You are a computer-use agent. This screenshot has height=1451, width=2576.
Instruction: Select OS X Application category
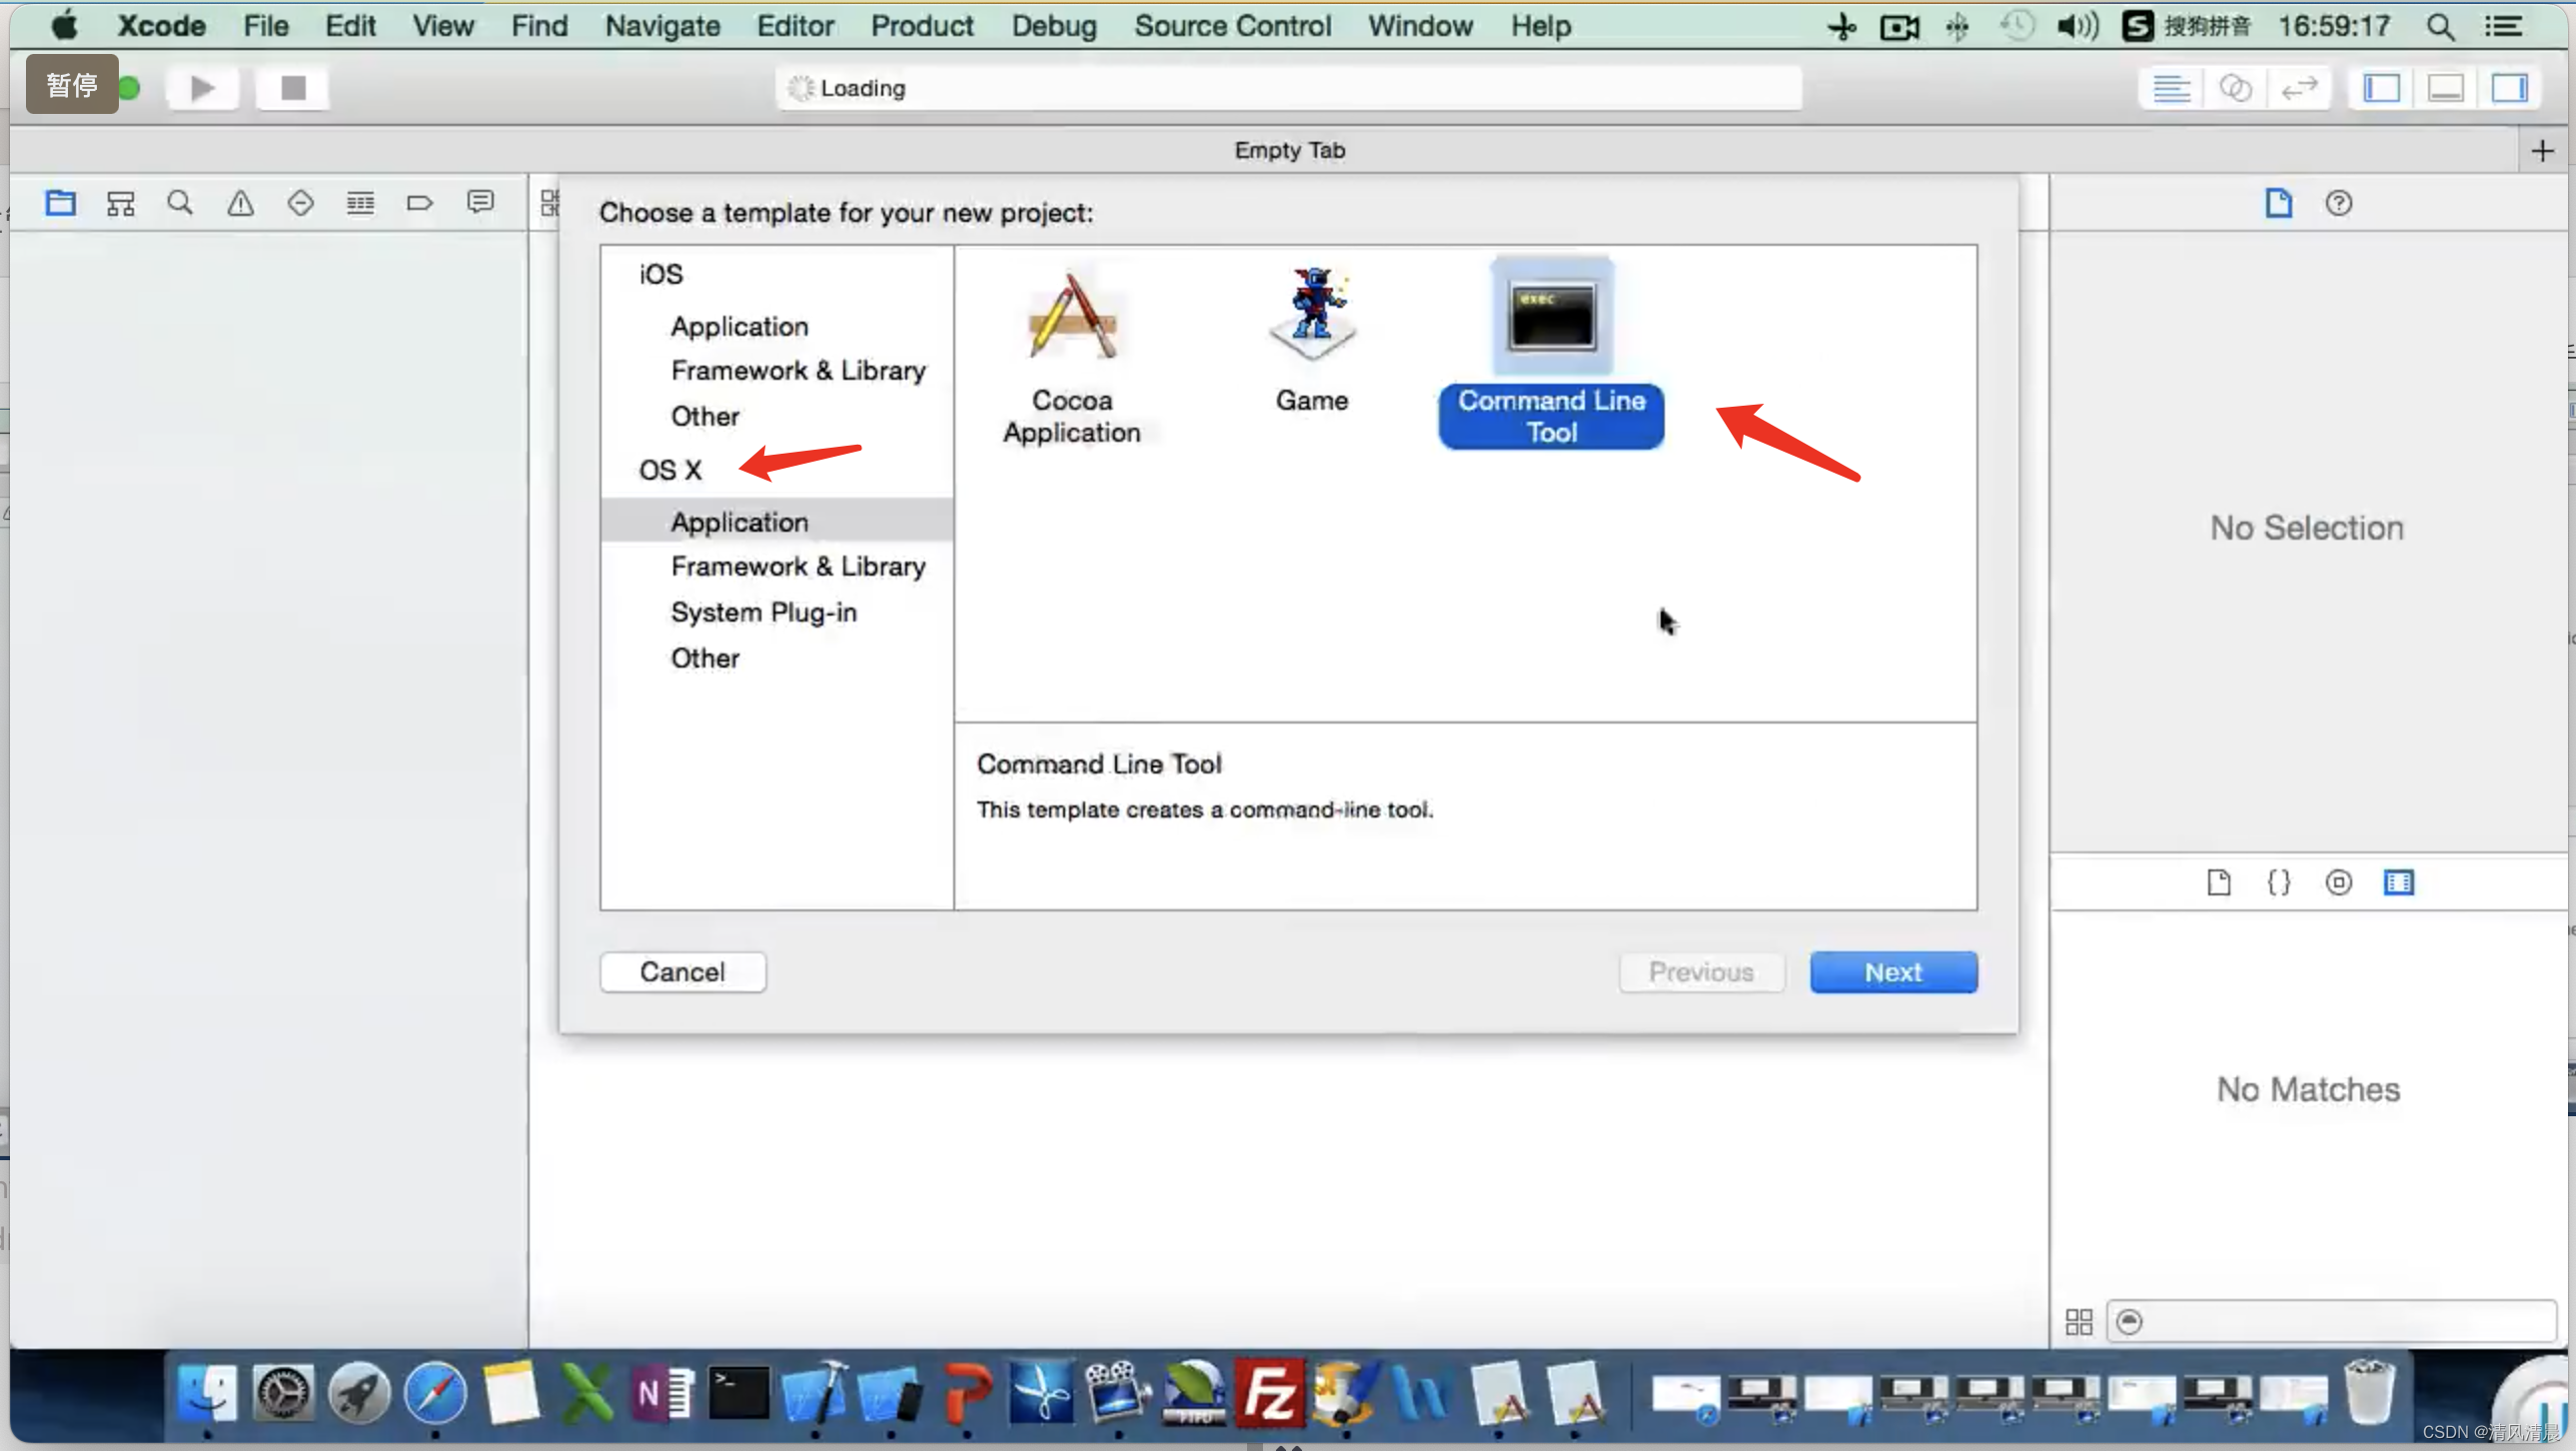[737, 521]
